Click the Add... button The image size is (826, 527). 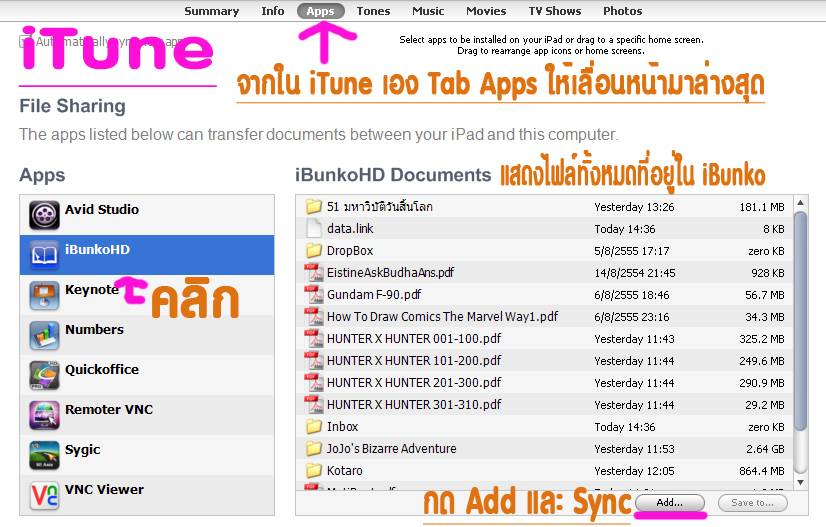[670, 503]
